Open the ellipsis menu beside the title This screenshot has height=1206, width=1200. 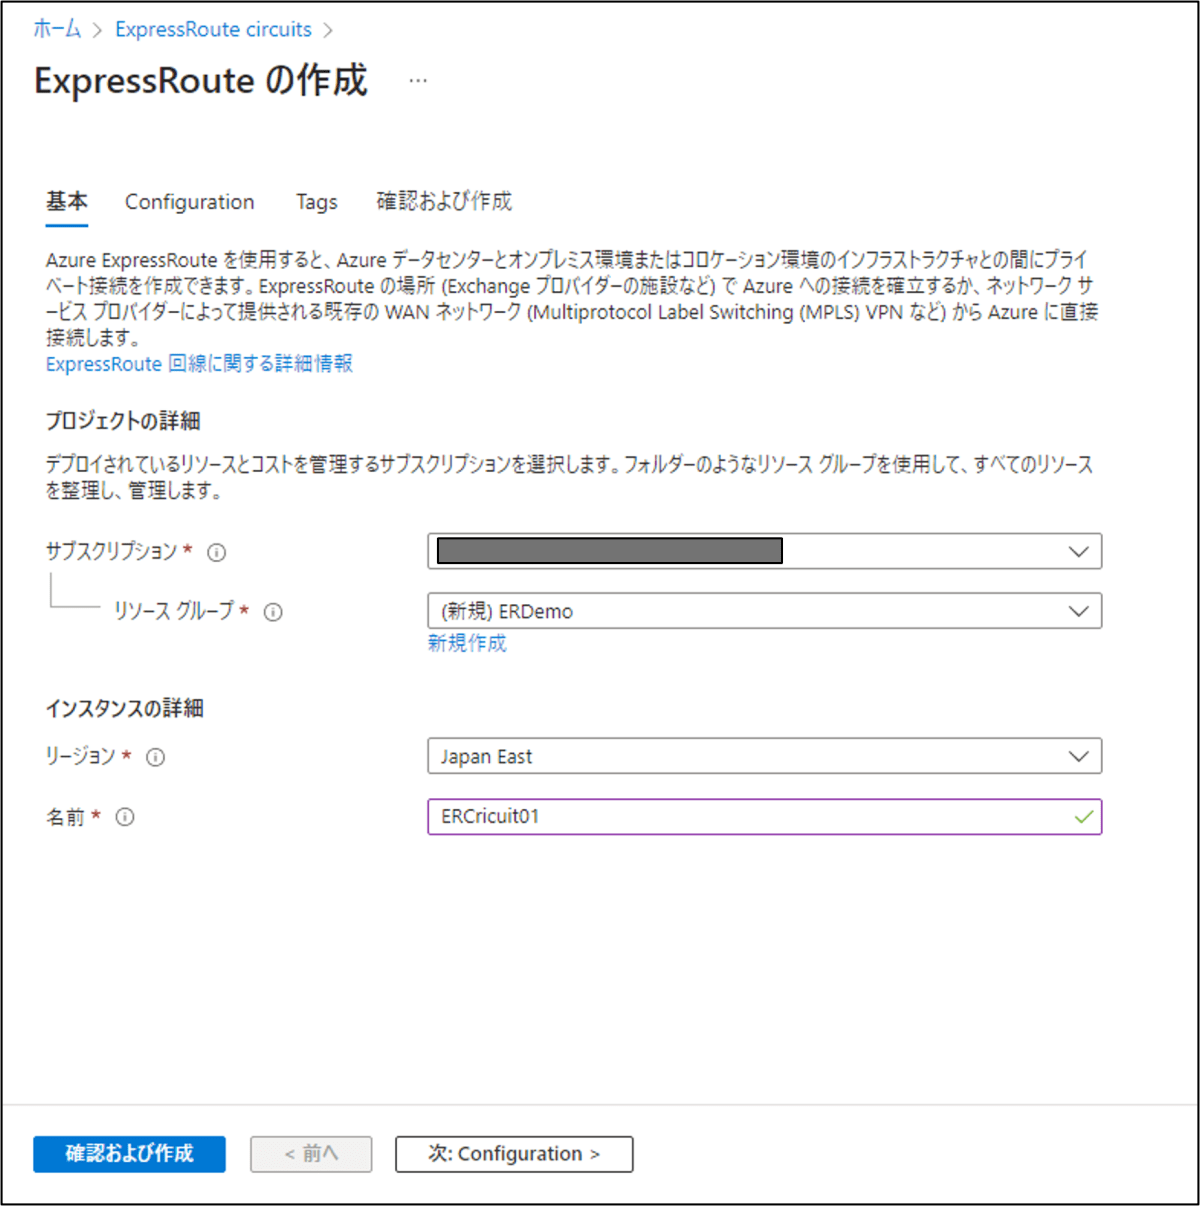click(418, 81)
